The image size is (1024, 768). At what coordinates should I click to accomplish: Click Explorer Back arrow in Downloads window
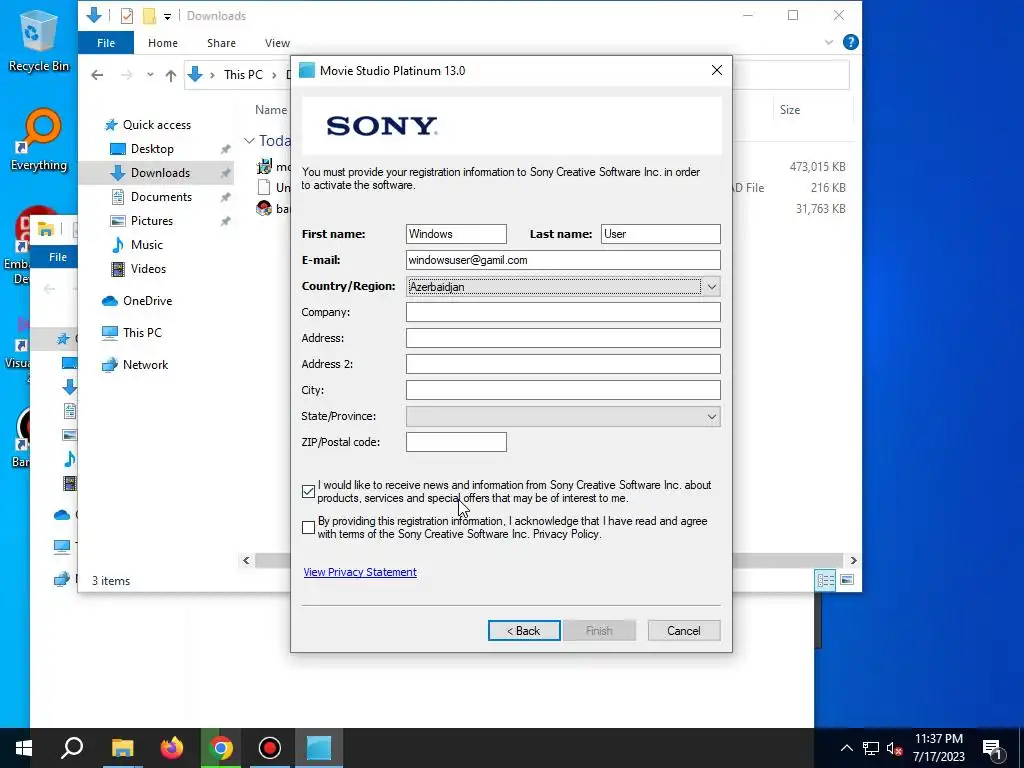(x=97, y=75)
